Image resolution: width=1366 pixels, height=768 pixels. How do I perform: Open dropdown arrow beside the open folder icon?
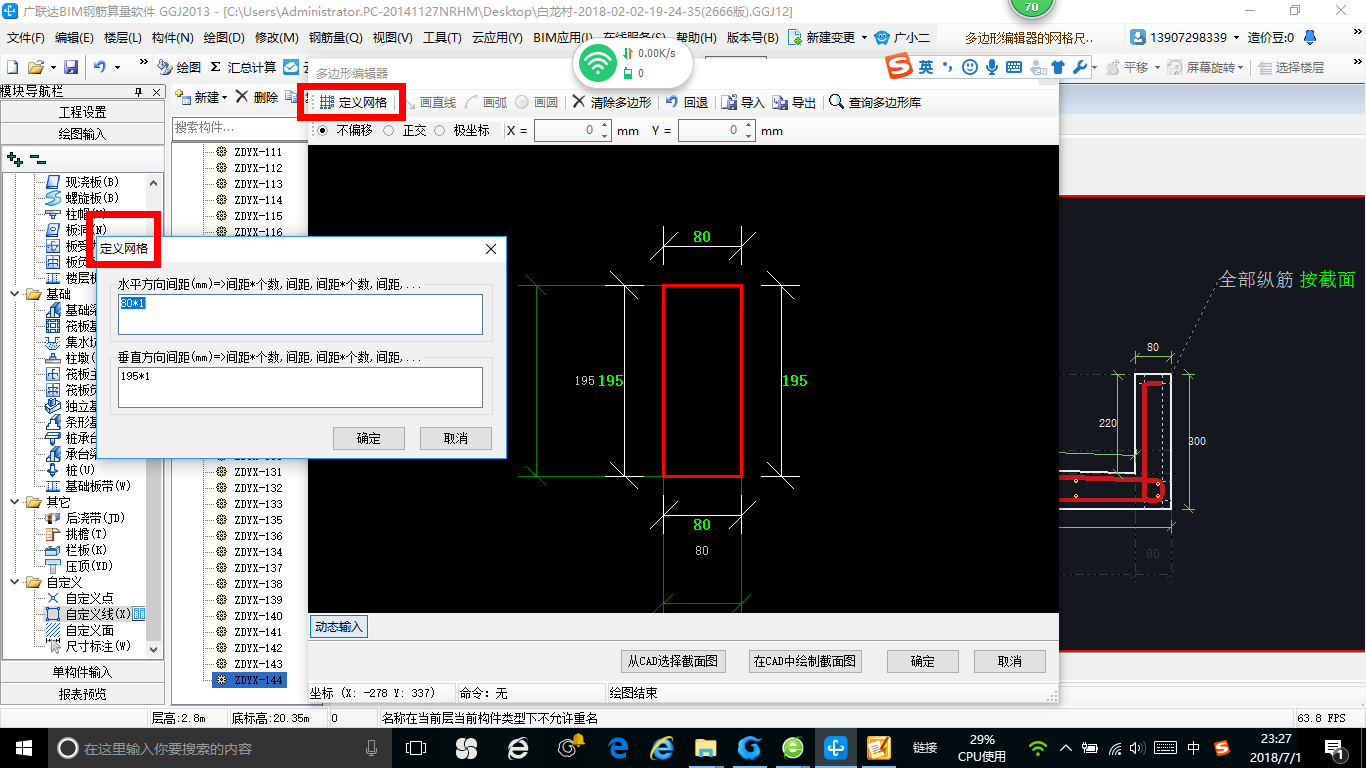(x=52, y=67)
